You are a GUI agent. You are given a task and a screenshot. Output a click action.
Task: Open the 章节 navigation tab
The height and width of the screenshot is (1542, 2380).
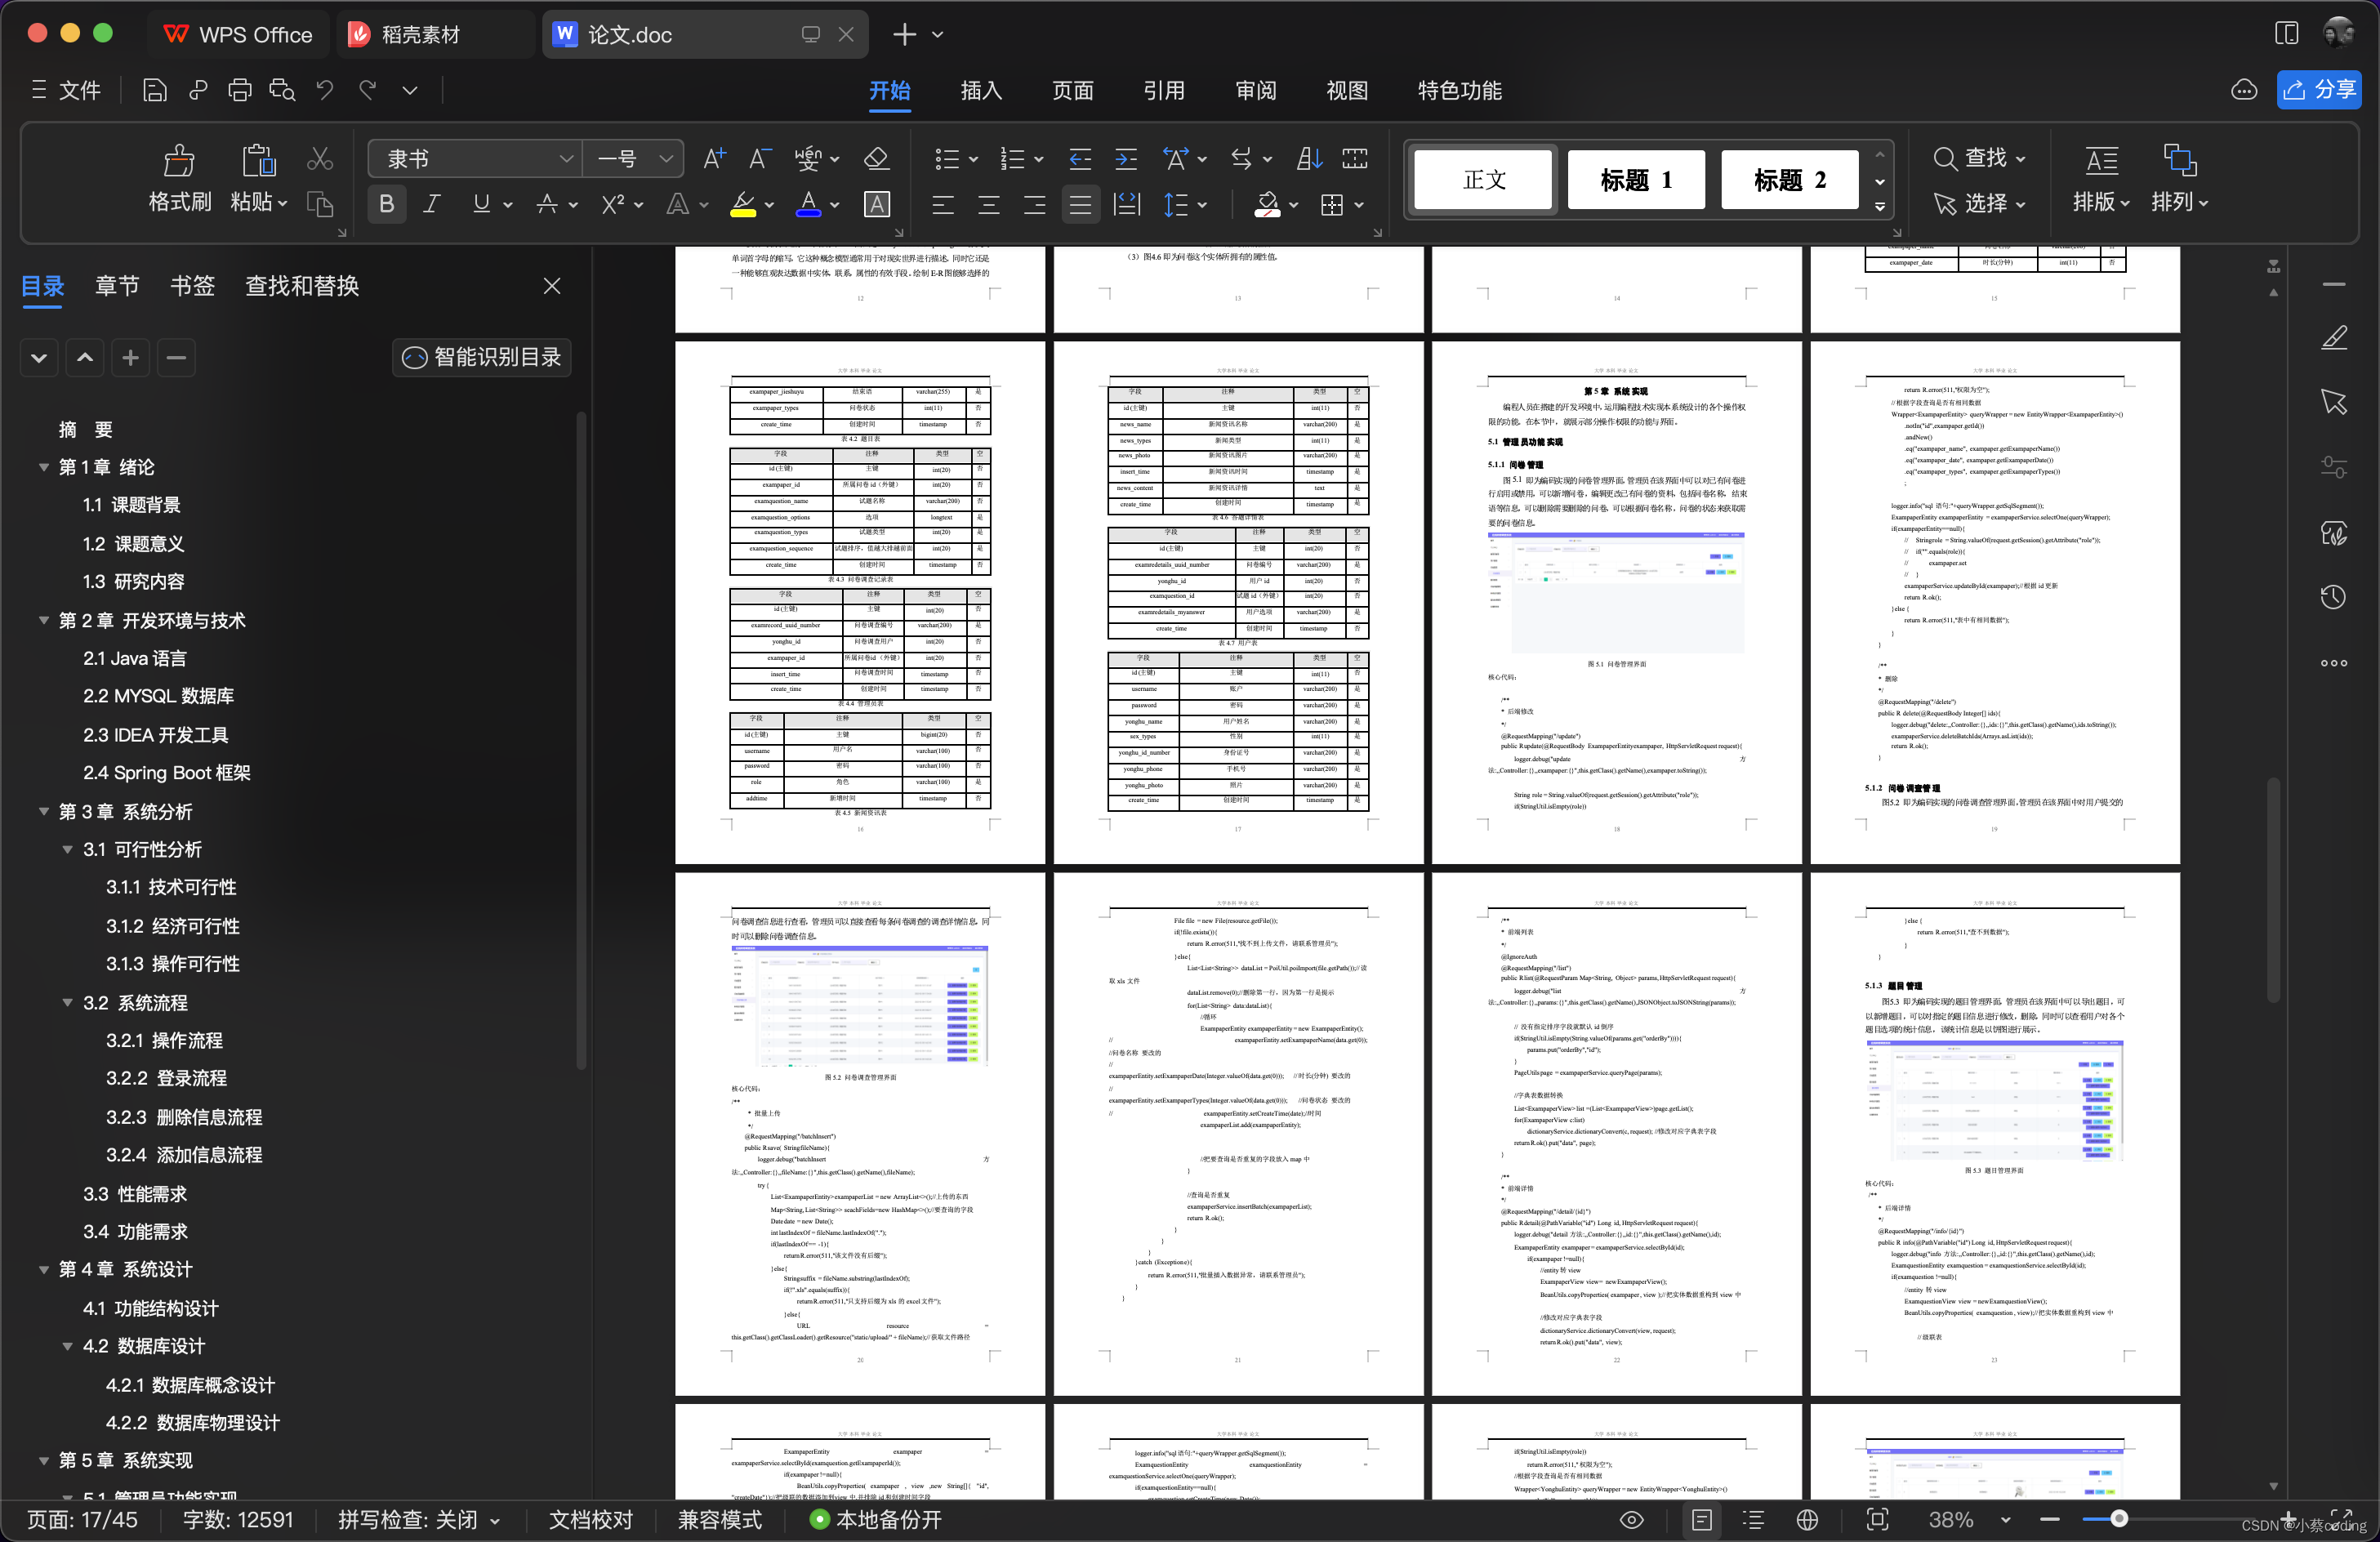pos(117,286)
